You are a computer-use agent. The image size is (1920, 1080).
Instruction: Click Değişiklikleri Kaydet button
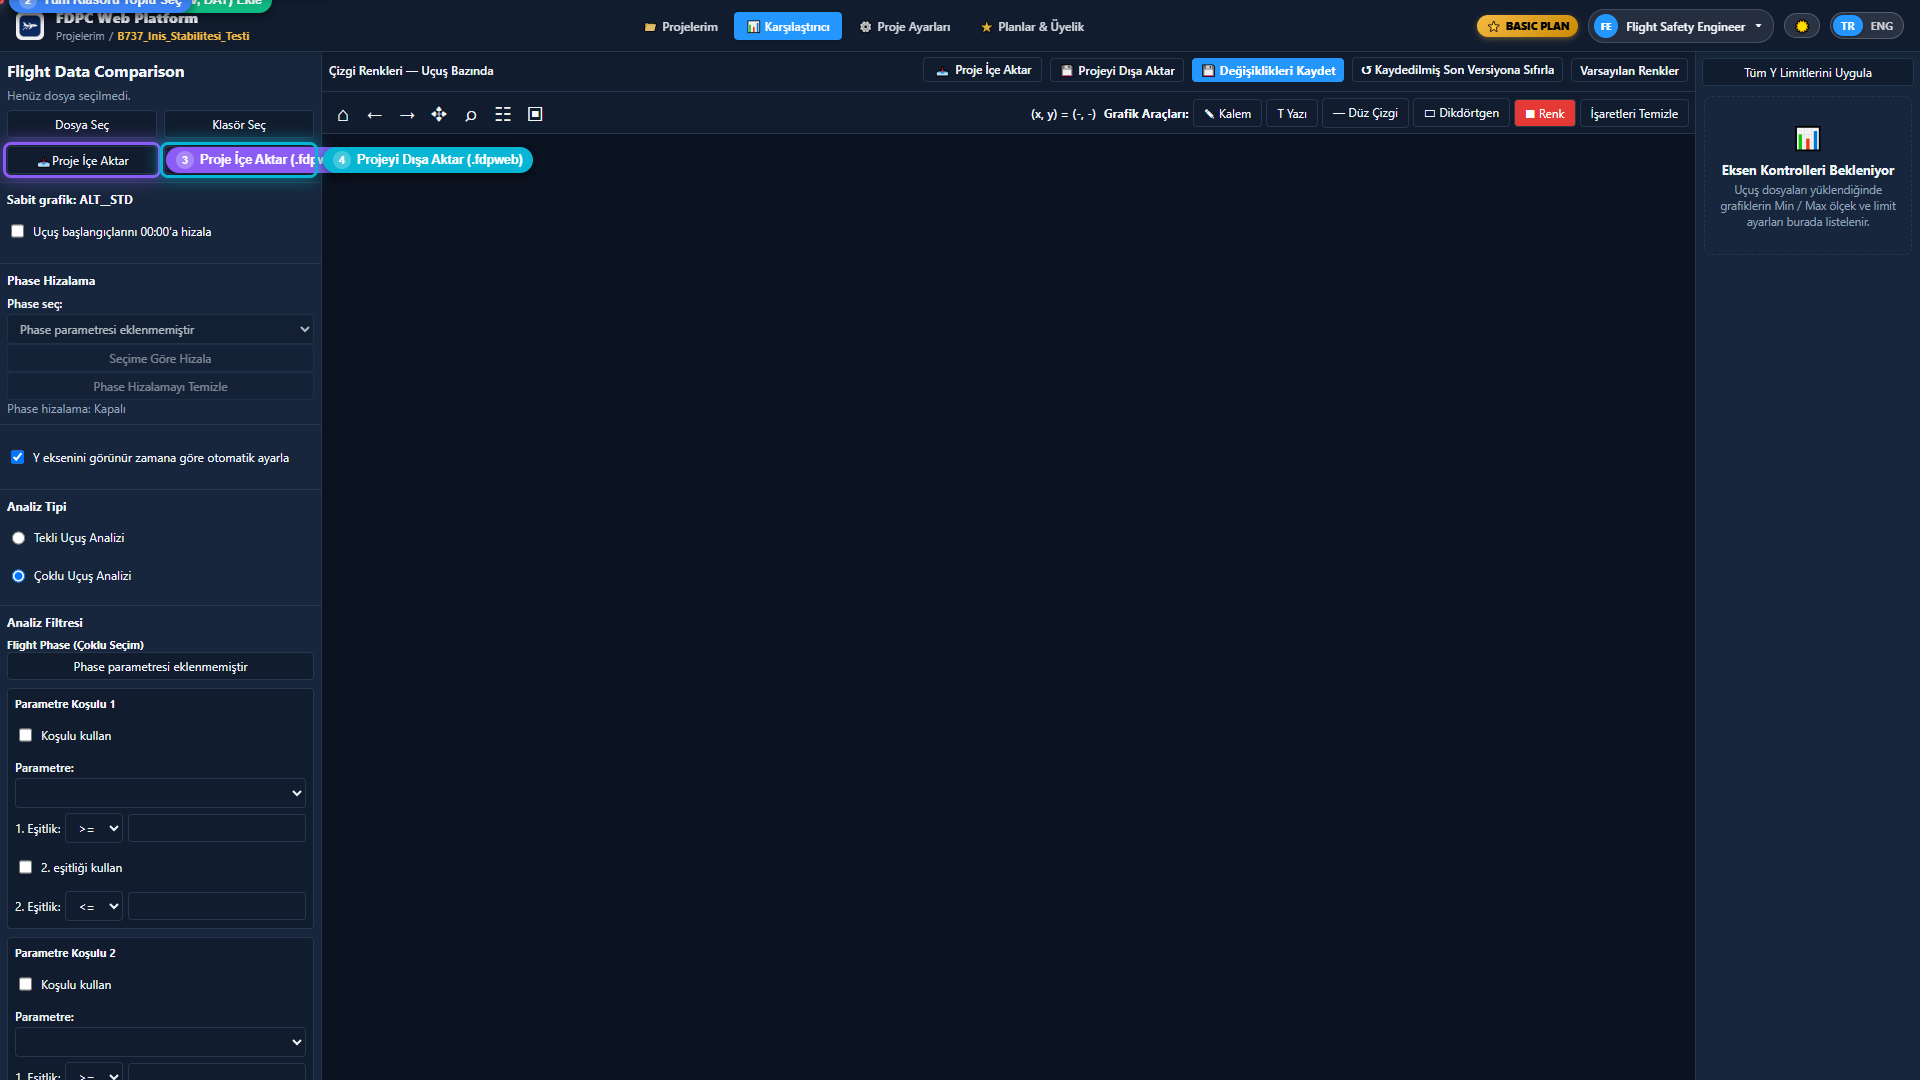[1268, 71]
